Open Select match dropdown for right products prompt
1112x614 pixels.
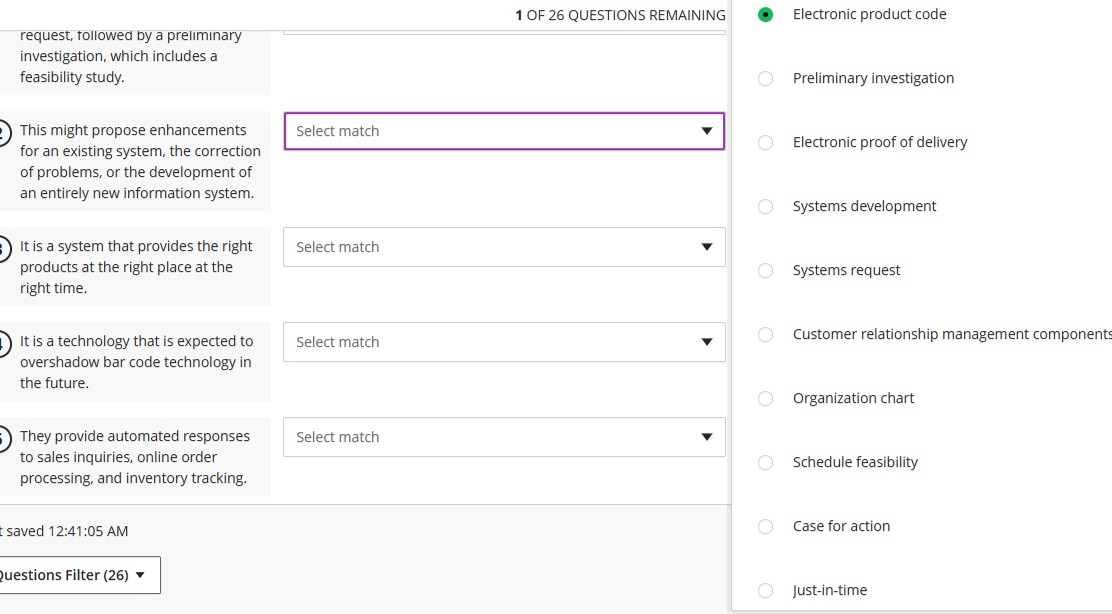point(504,247)
